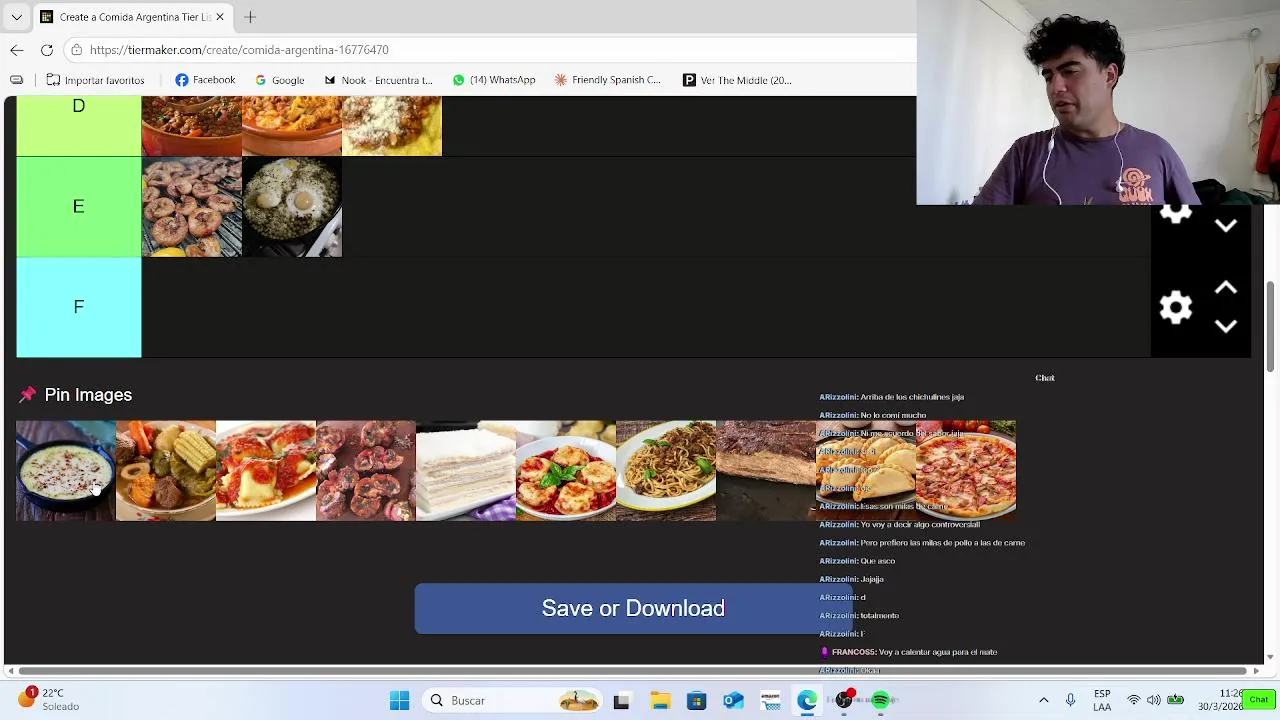Image resolution: width=1280 pixels, height=720 pixels.
Task: Select the sandwiches de miga image
Action: [466, 471]
